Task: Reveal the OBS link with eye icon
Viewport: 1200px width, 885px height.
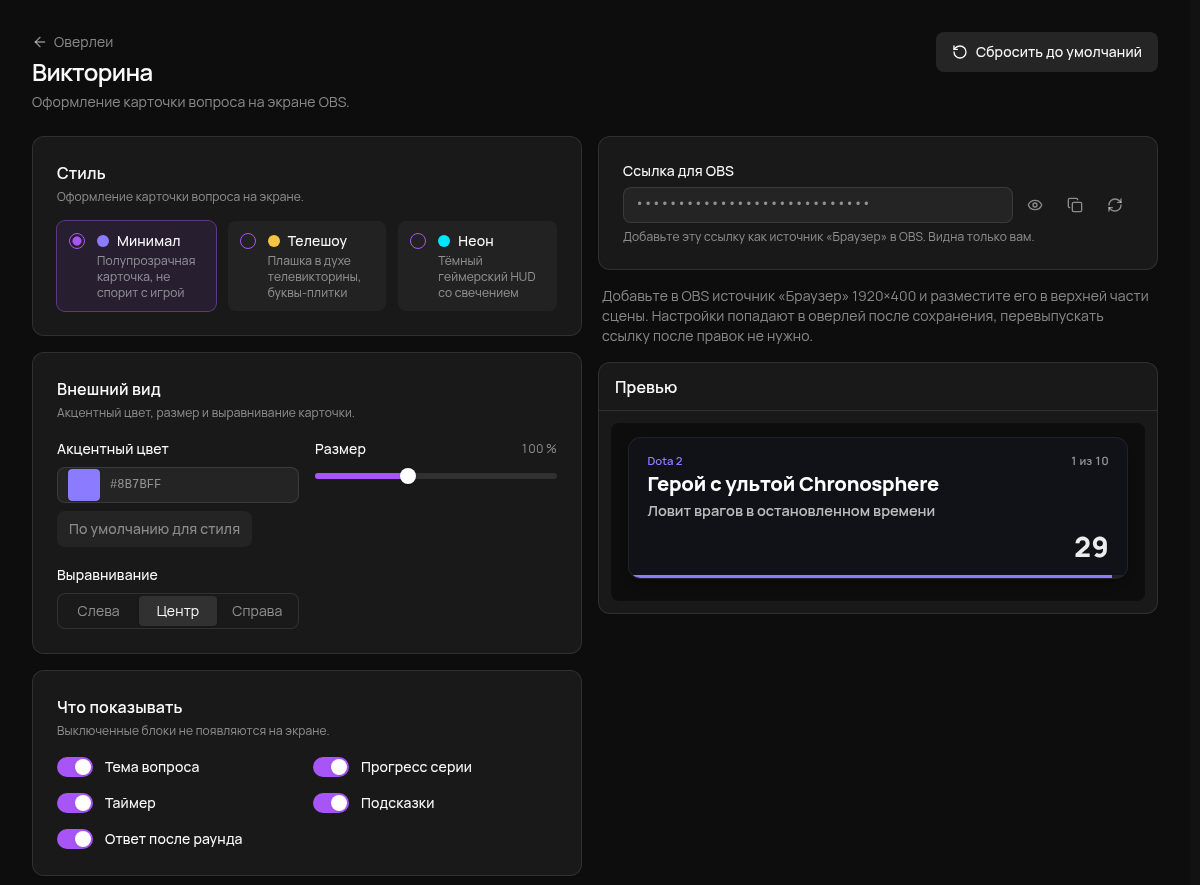Action: pos(1035,205)
